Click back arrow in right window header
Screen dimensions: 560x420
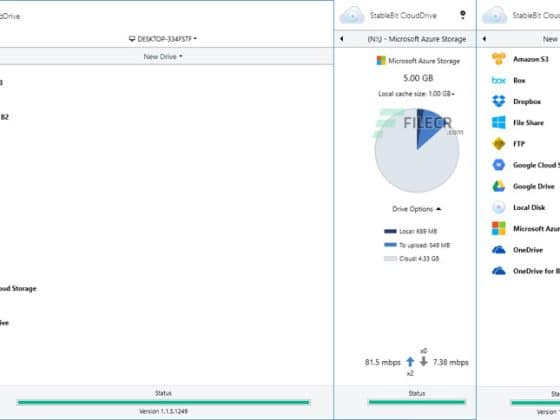tap(484, 39)
